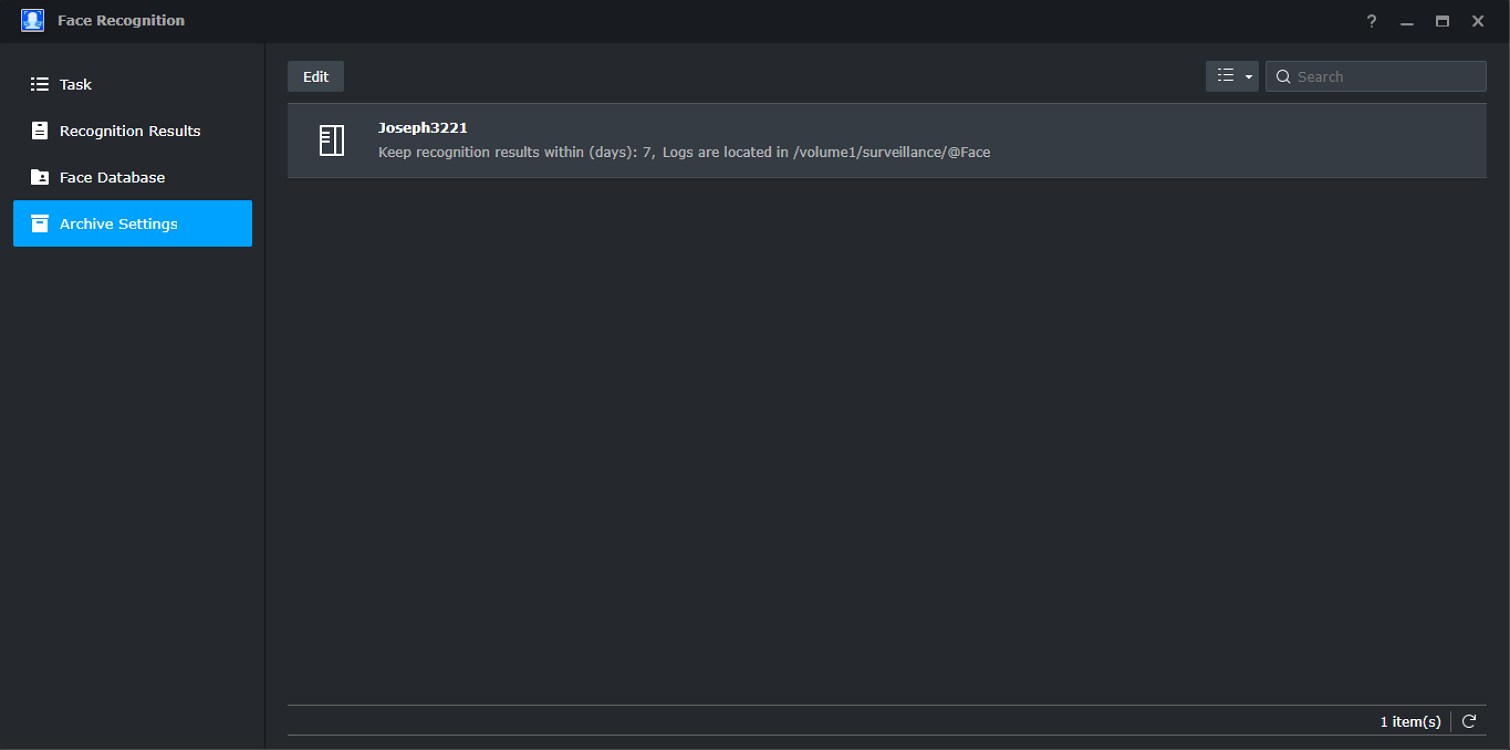Image resolution: width=1510 pixels, height=750 pixels.
Task: Switch to Recognition Results
Action: pos(130,131)
